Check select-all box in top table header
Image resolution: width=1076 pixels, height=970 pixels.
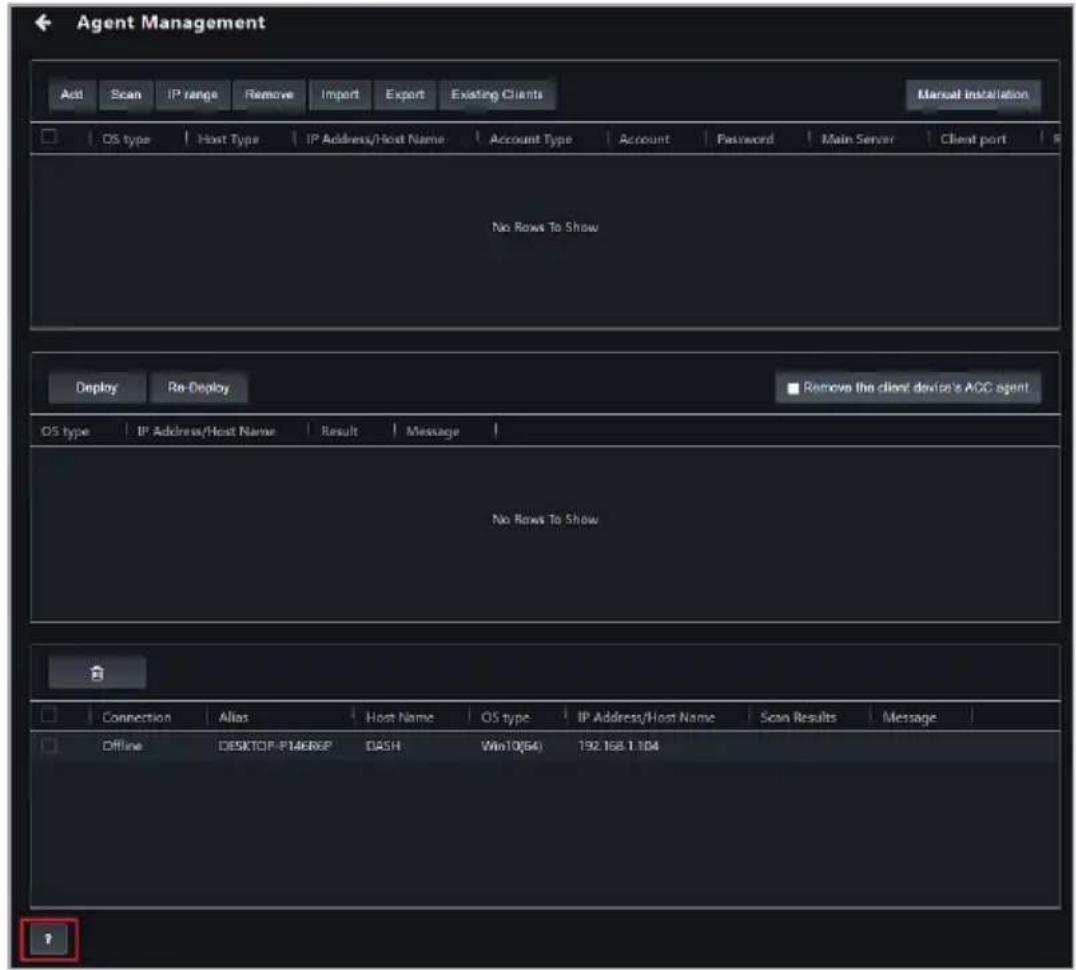[49, 137]
